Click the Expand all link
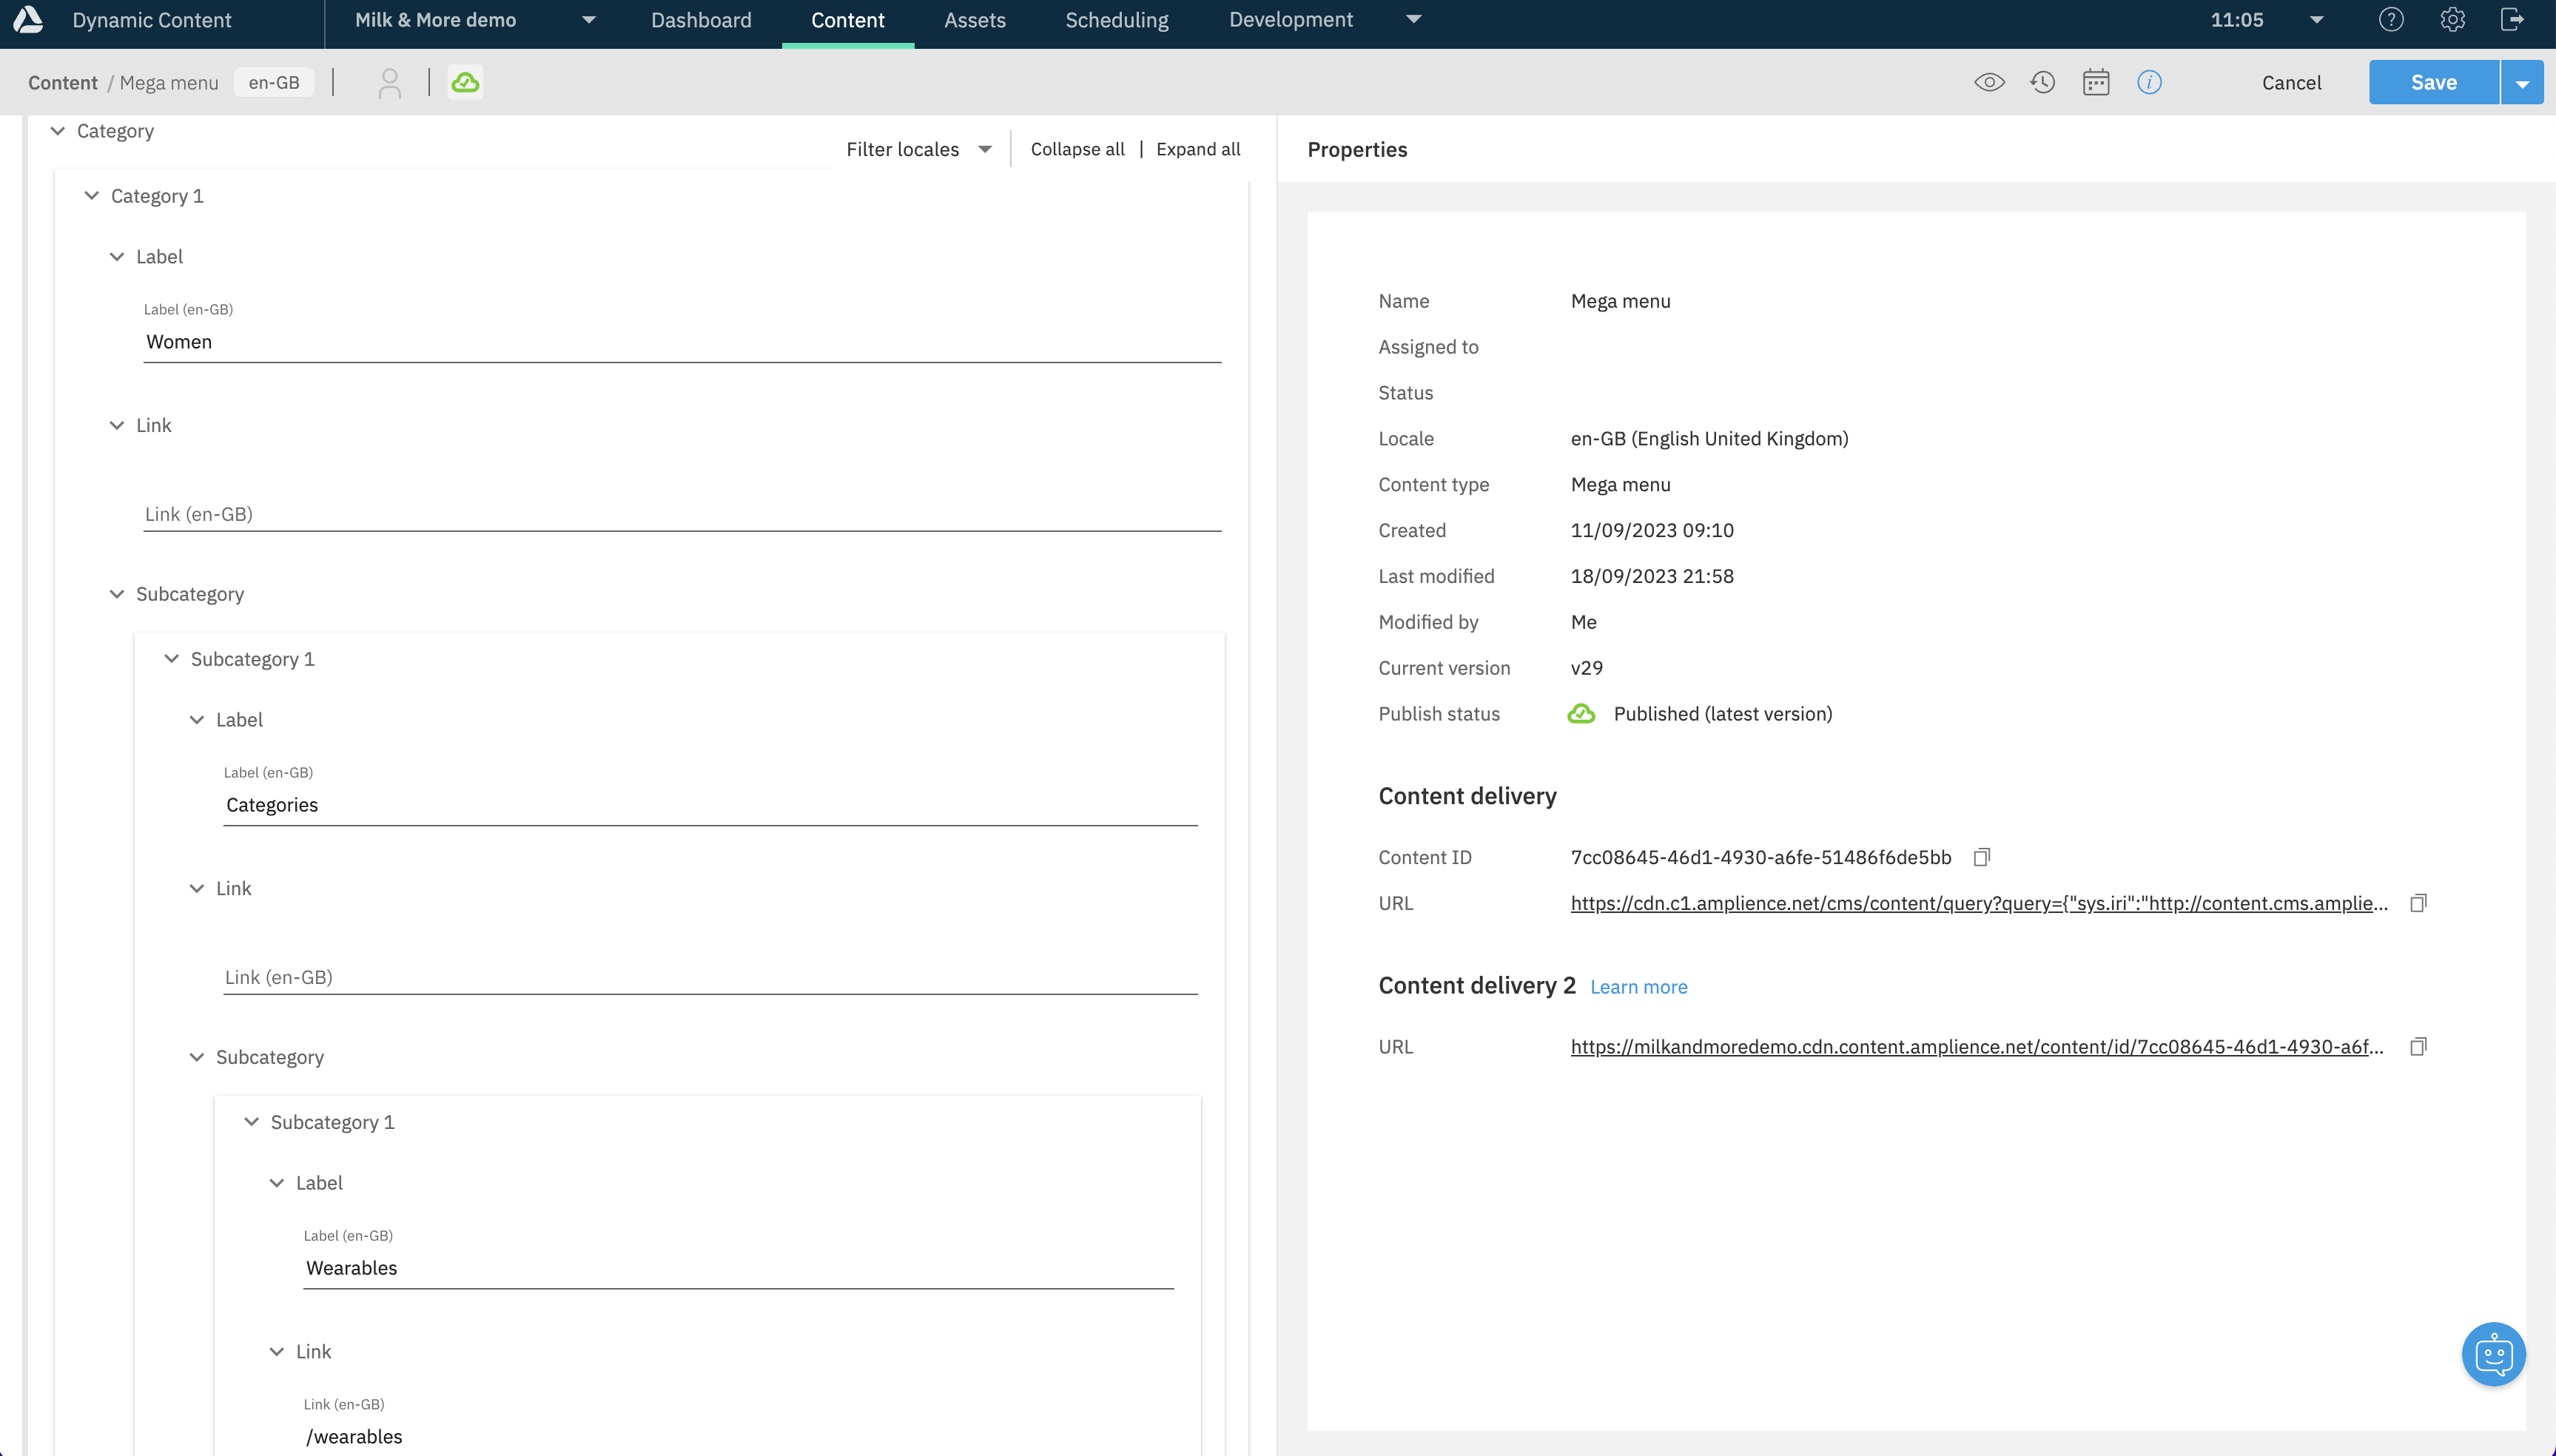 (1198, 149)
